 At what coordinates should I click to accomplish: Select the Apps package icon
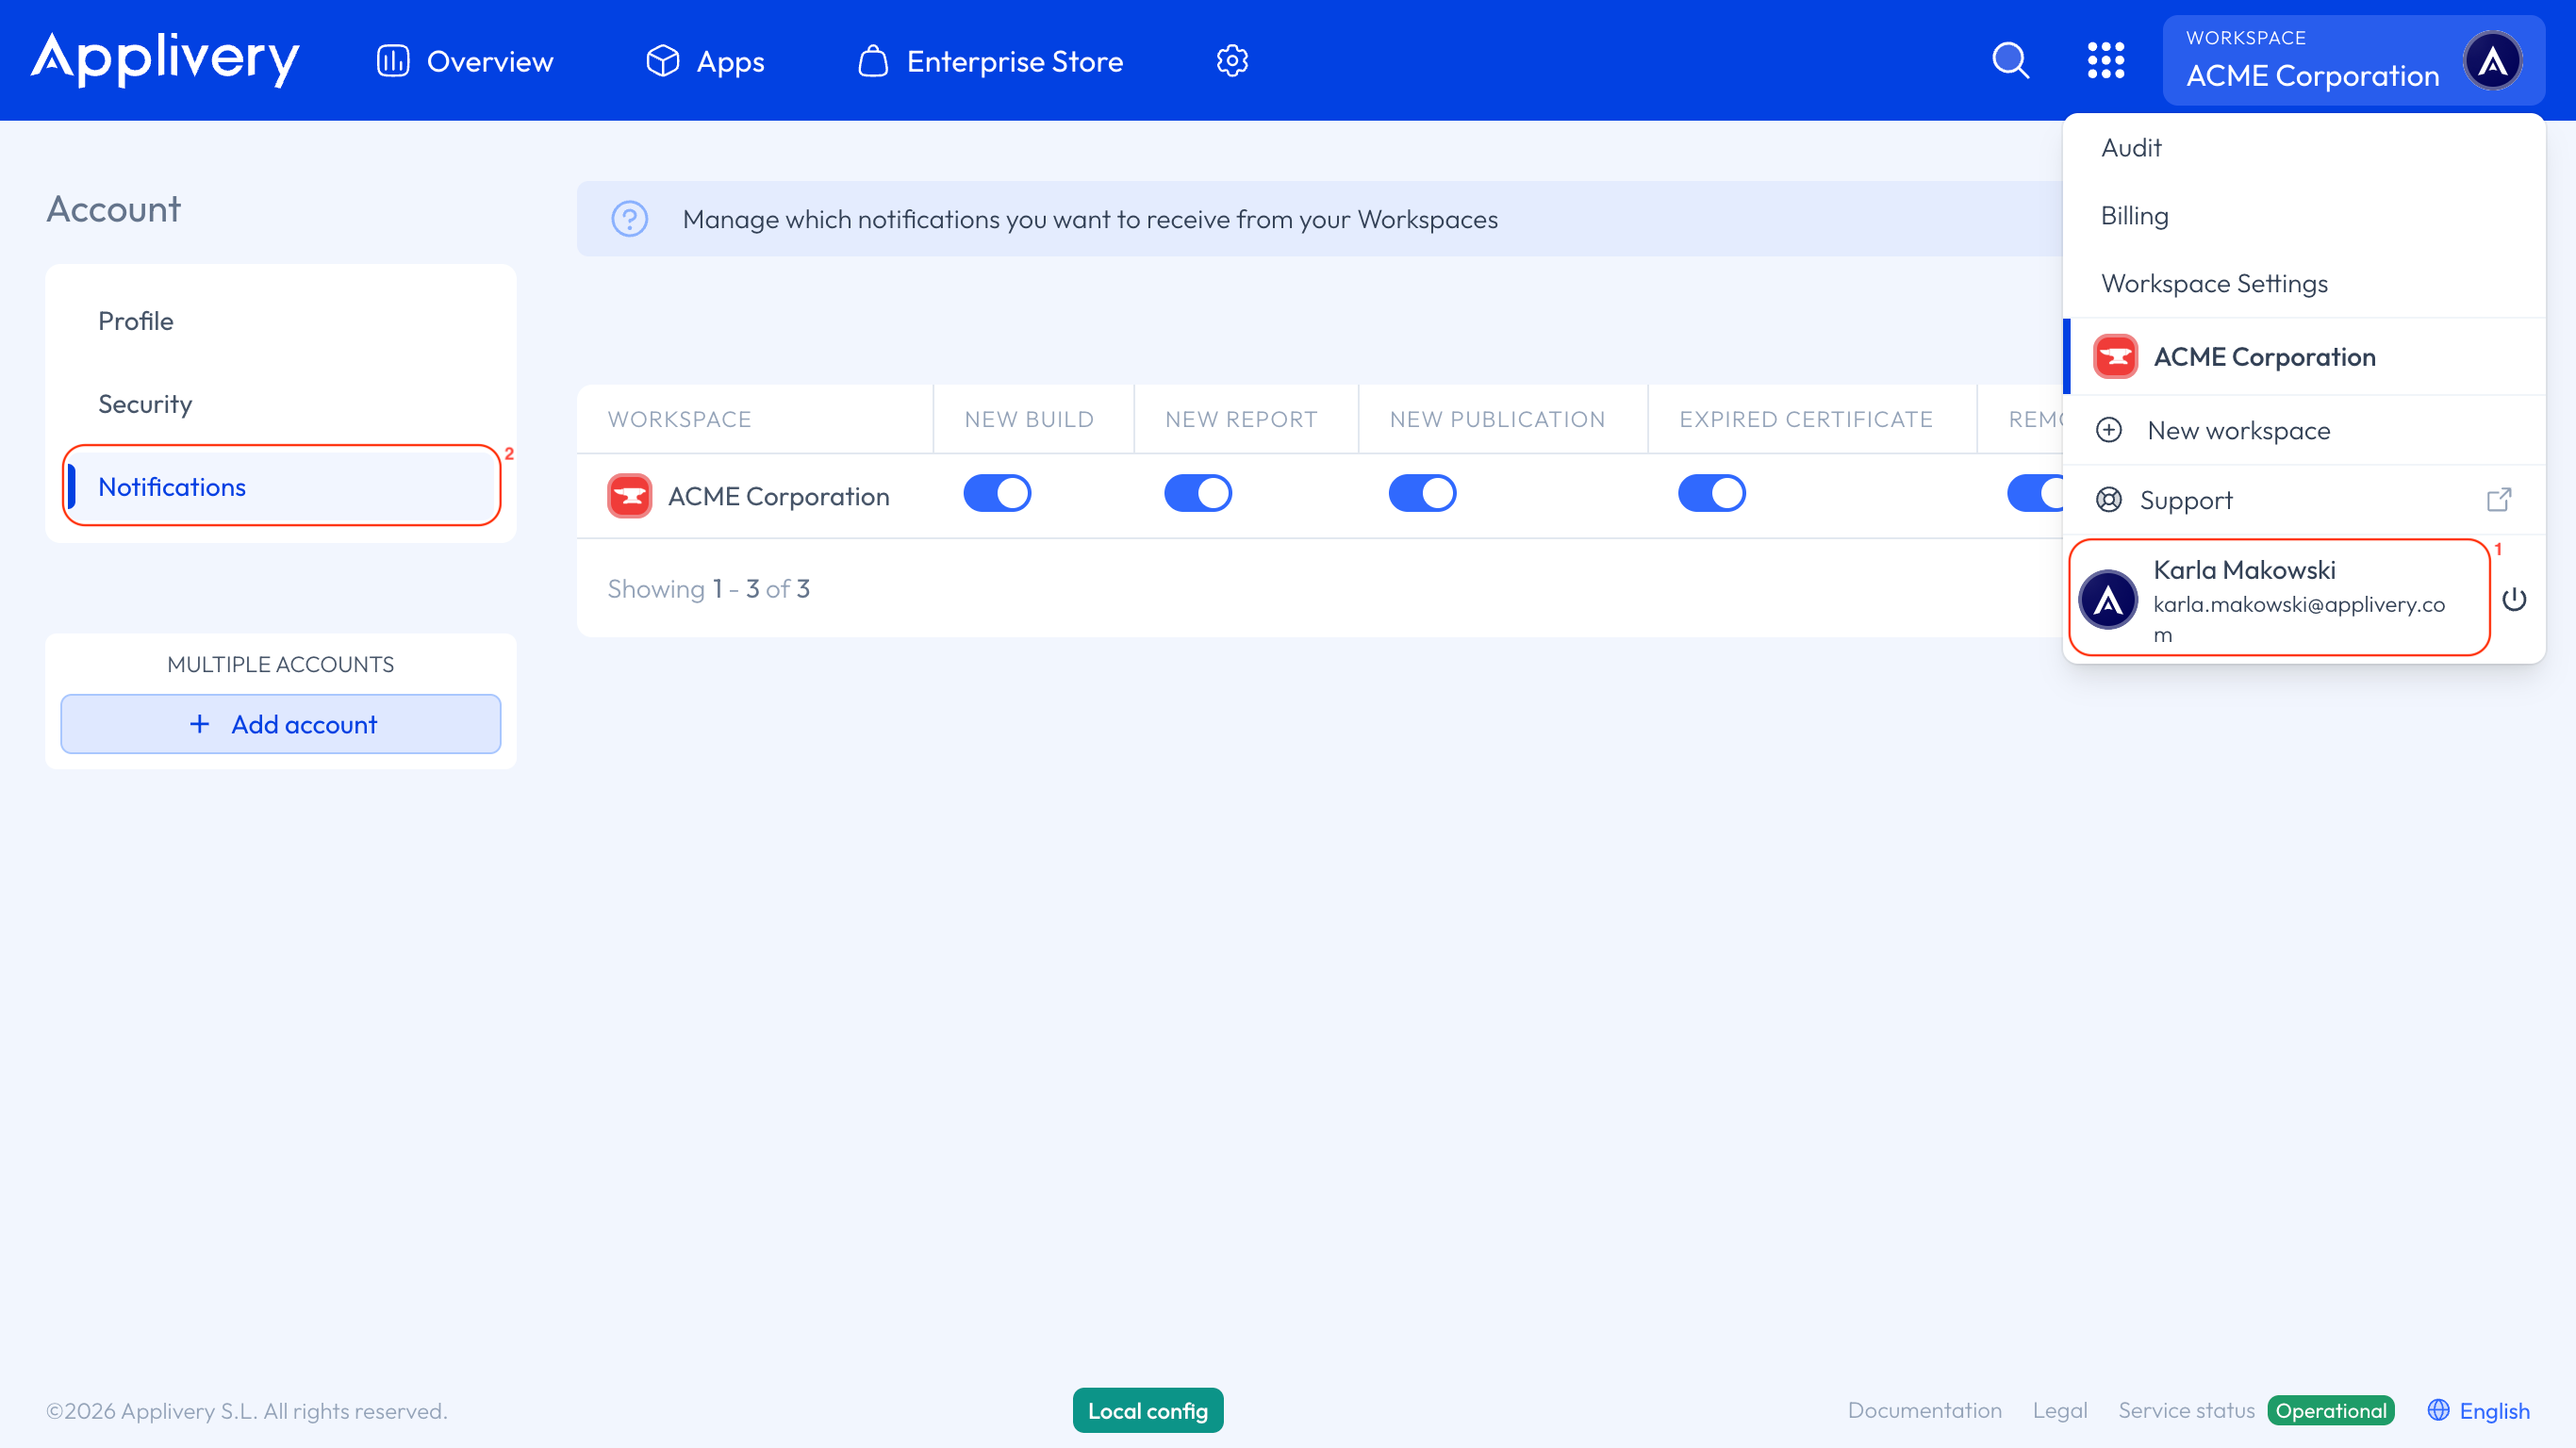pyautogui.click(x=662, y=60)
